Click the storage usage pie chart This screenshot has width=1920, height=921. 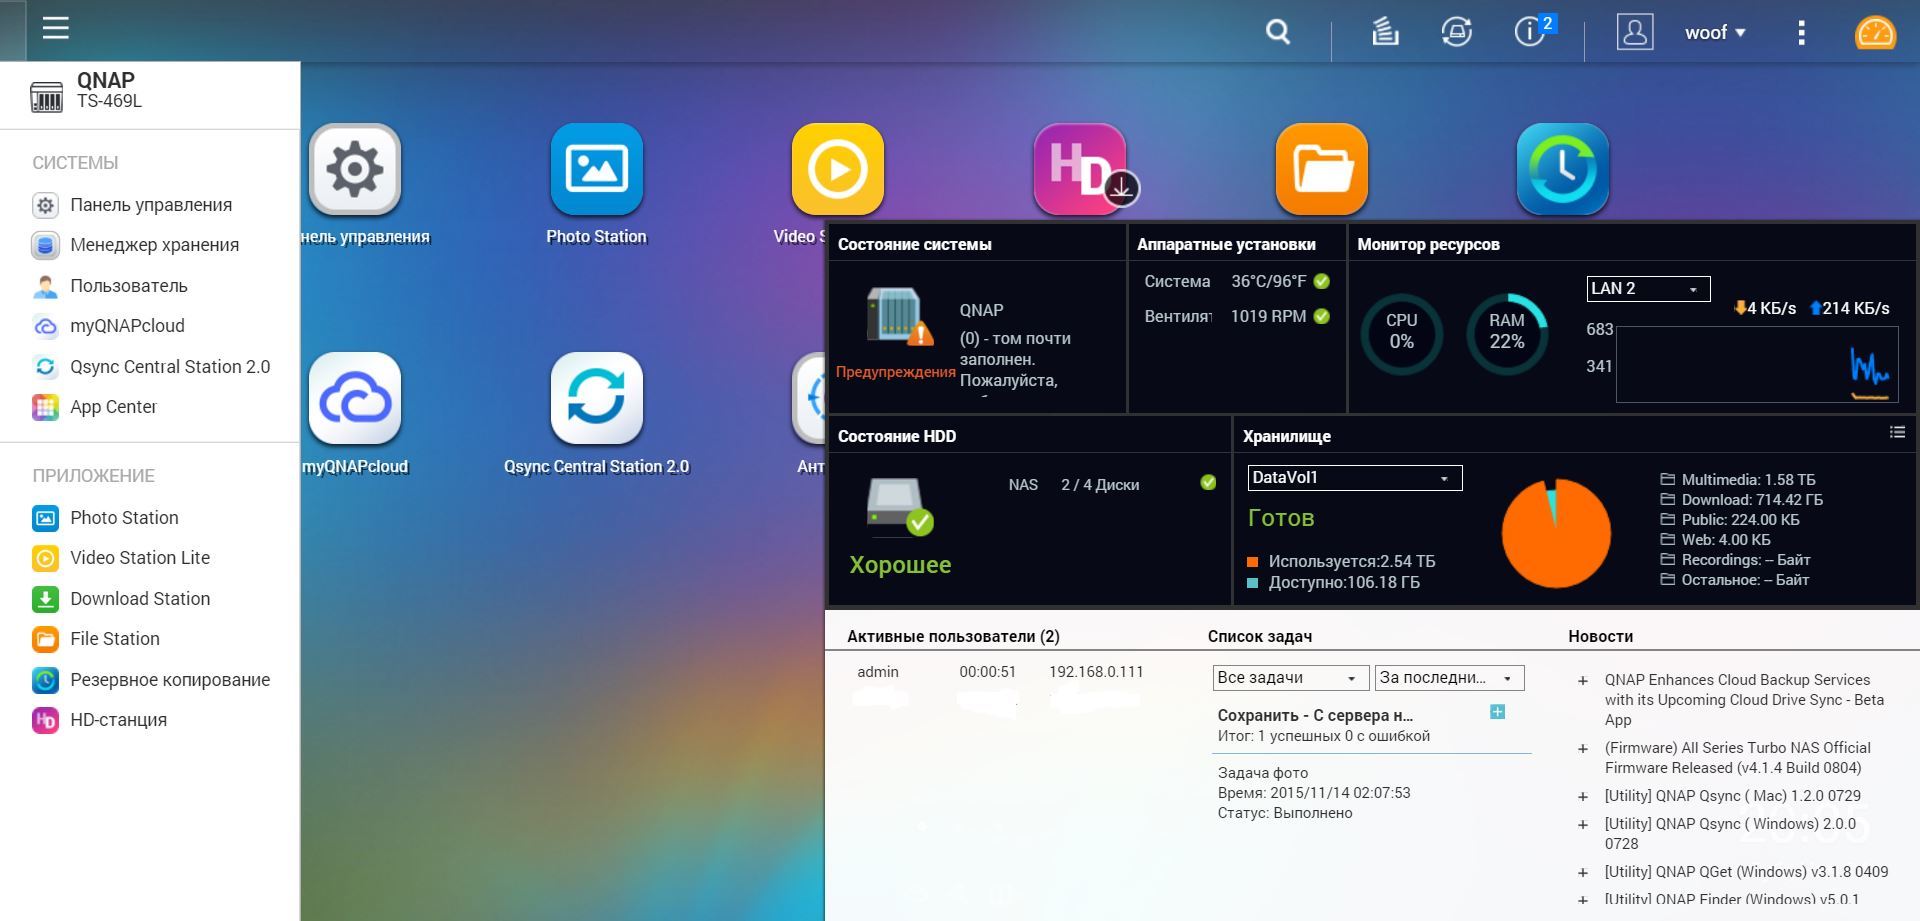[x=1556, y=533]
